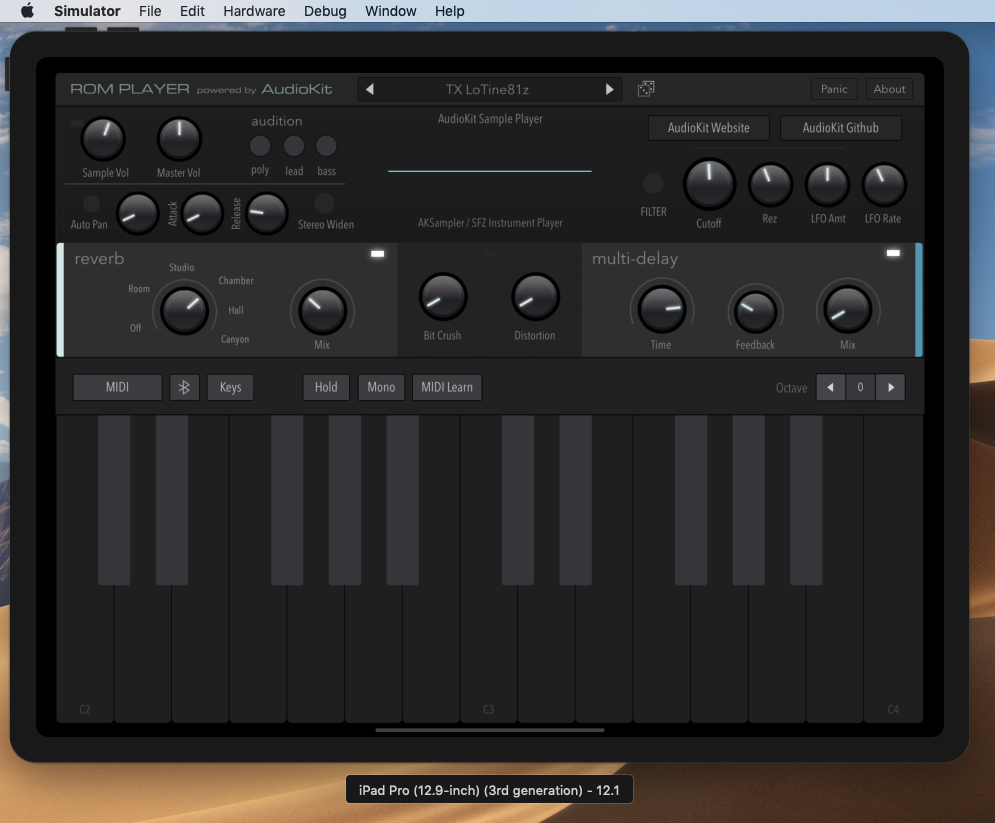Toggle the bass audition button
The height and width of the screenshot is (823, 995).
click(326, 146)
